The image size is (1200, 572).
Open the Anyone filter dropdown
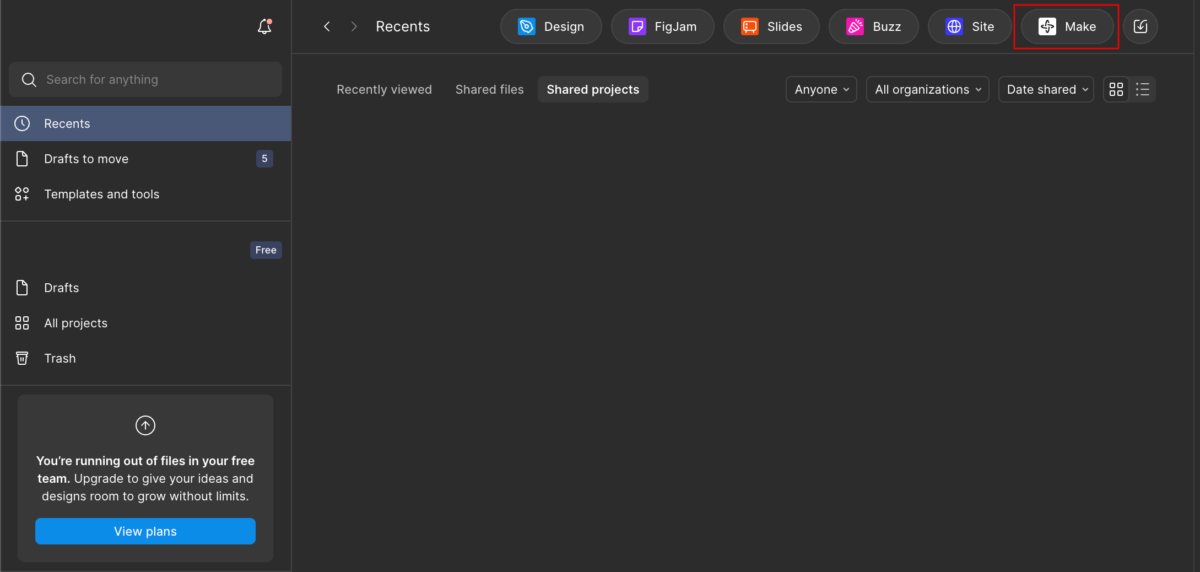click(822, 90)
